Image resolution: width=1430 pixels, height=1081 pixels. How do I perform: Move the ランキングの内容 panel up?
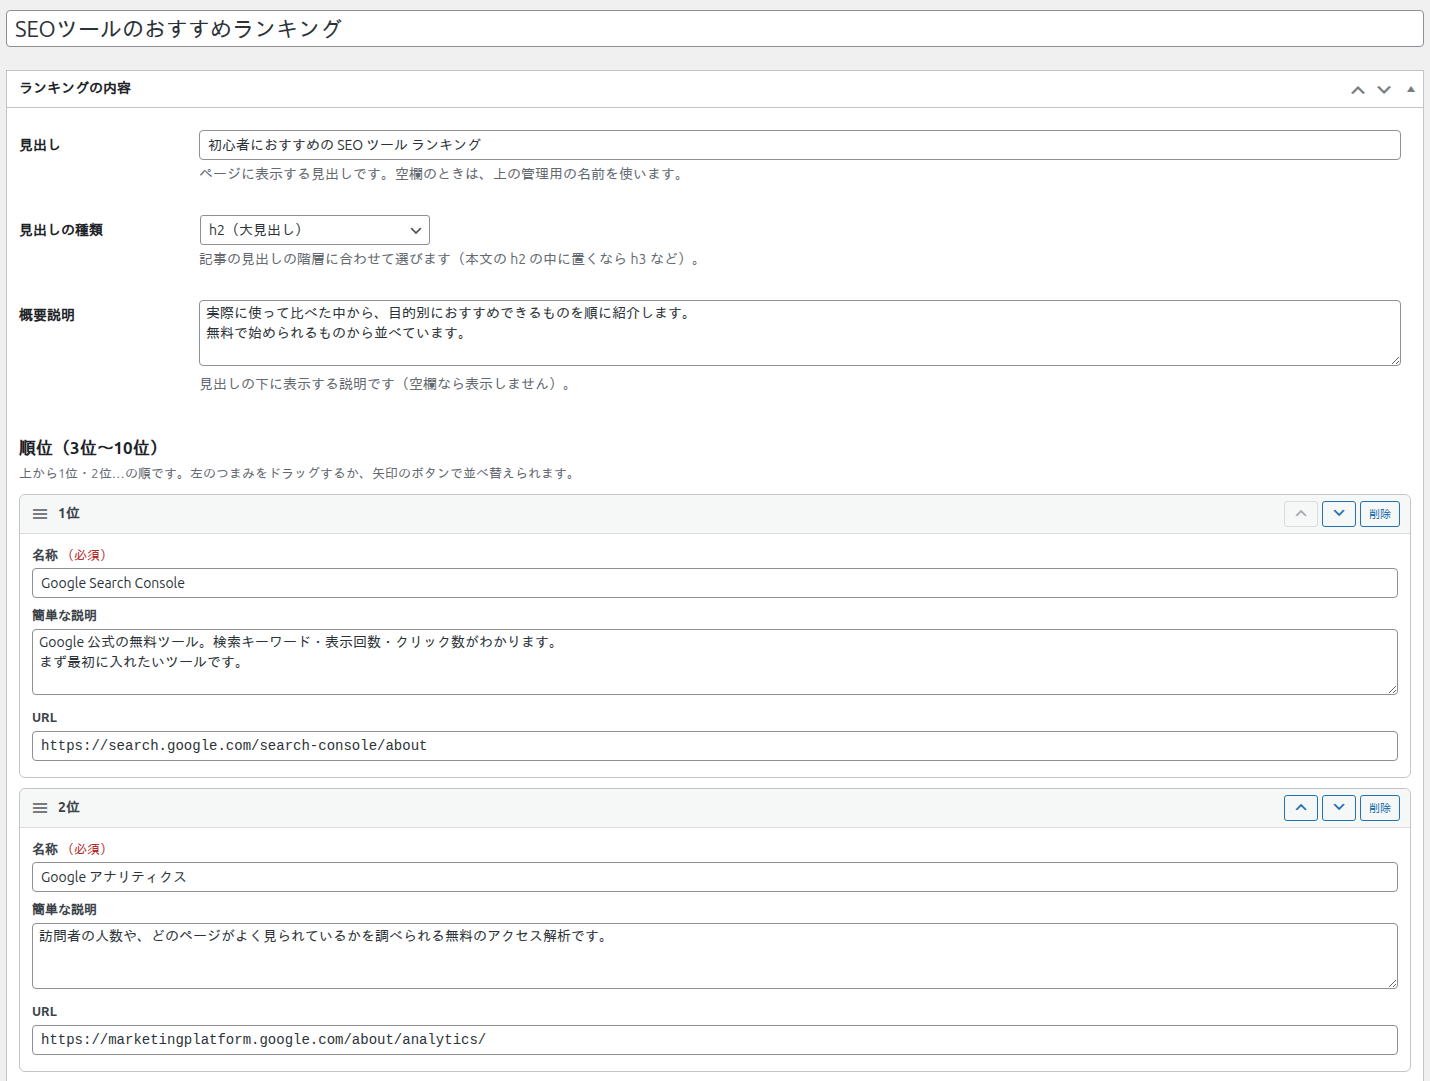(1357, 90)
